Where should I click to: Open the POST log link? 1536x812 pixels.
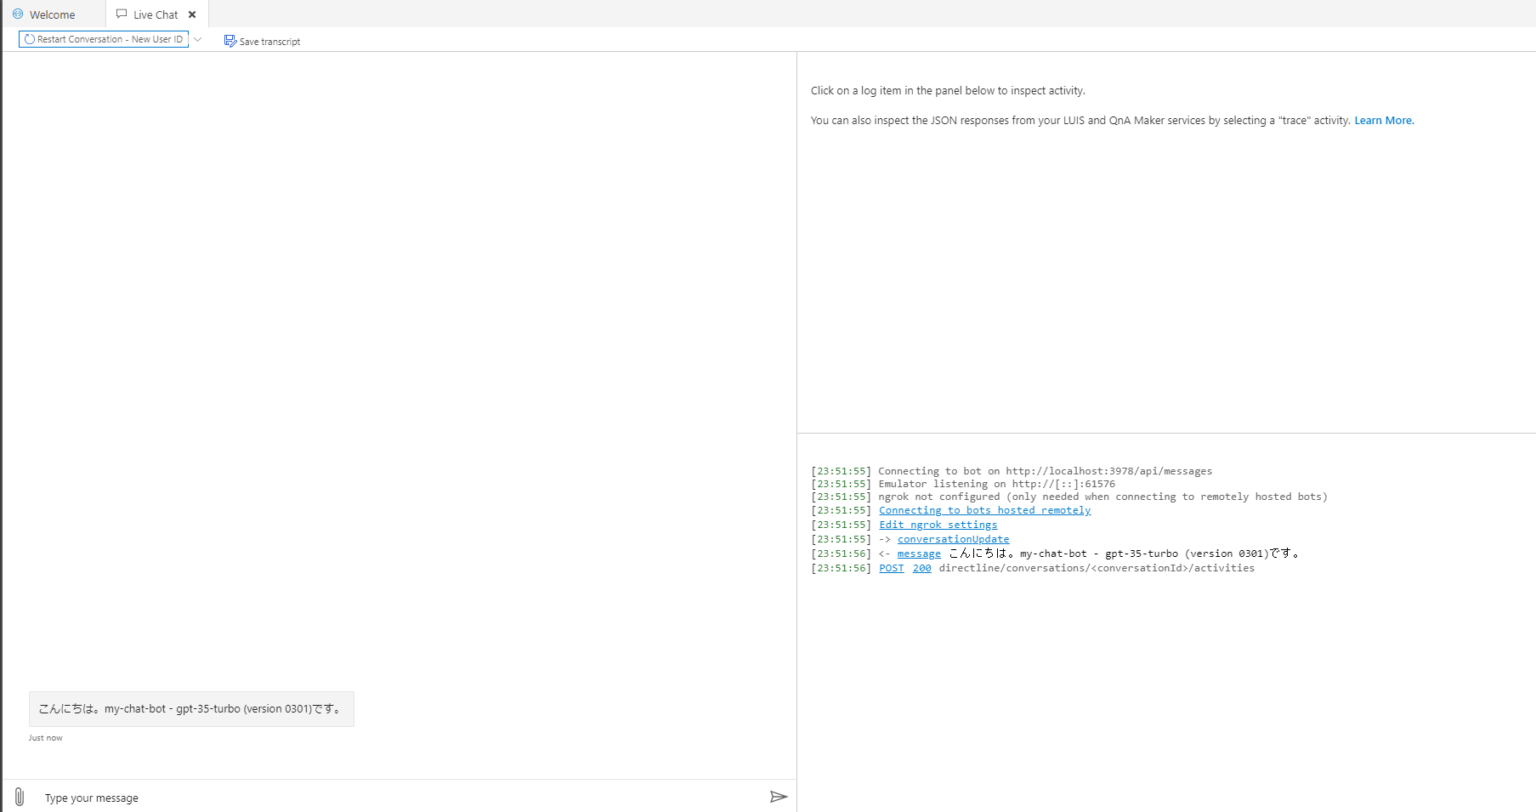(x=890, y=567)
